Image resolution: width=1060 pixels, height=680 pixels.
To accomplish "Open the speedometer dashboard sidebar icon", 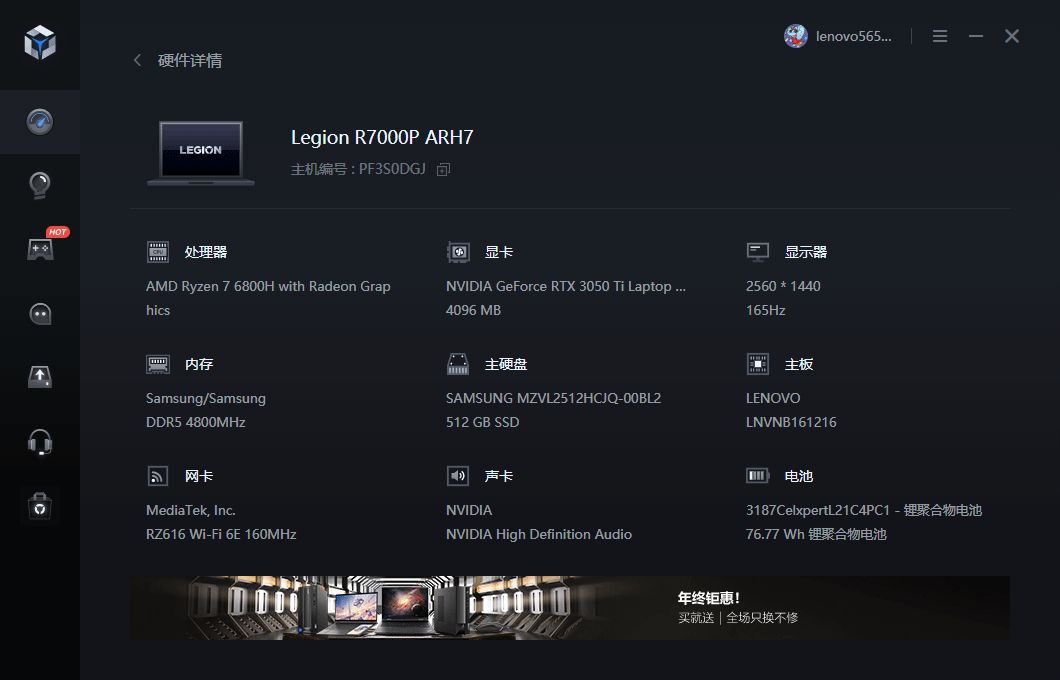I will [x=40, y=122].
